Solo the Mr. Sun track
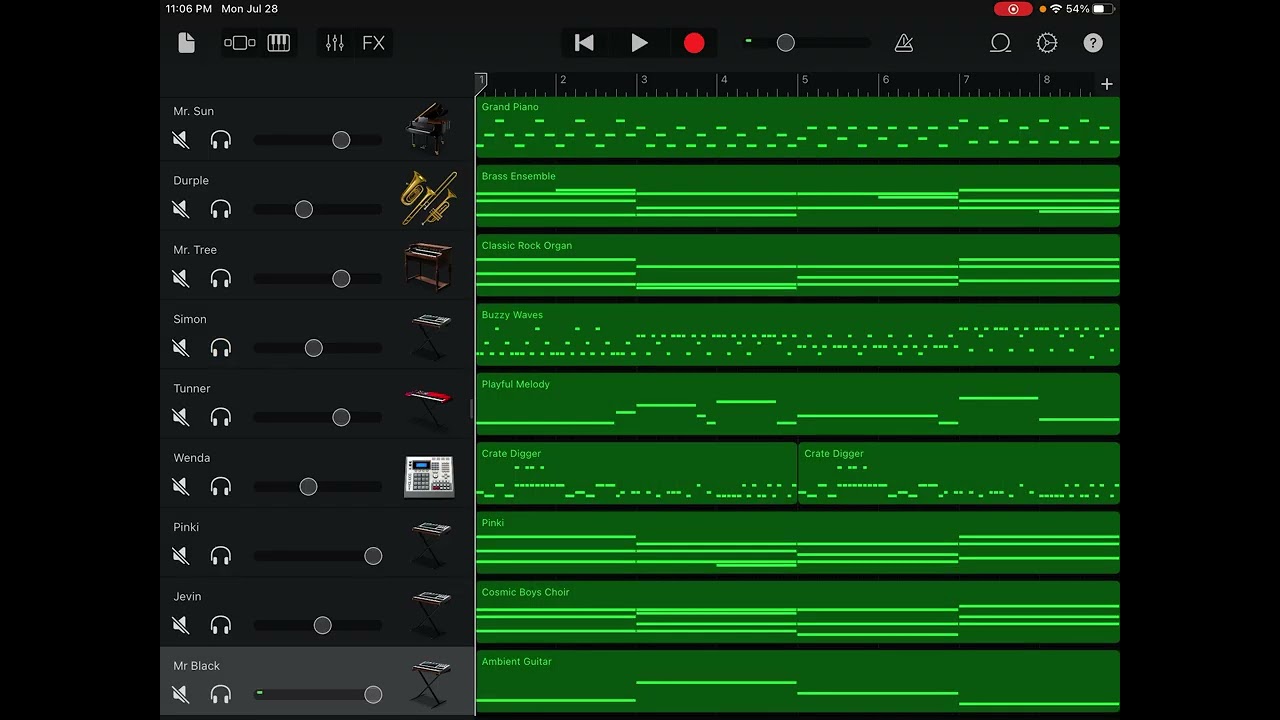 221,140
